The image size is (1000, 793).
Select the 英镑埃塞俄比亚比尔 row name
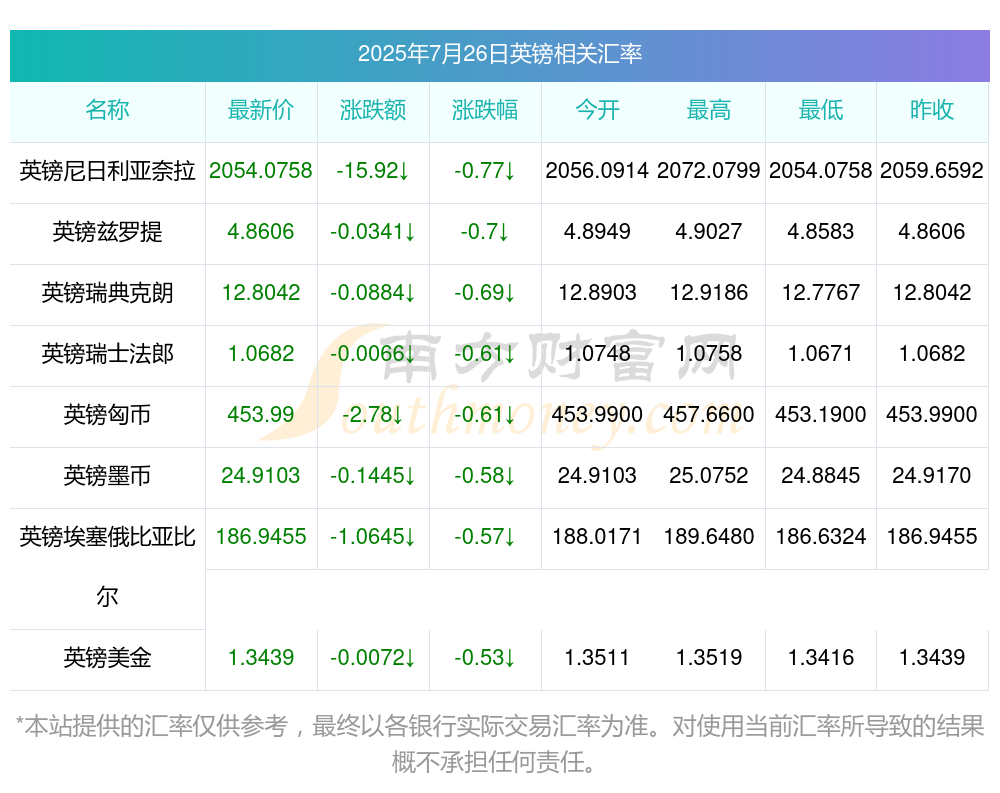[x=107, y=567]
